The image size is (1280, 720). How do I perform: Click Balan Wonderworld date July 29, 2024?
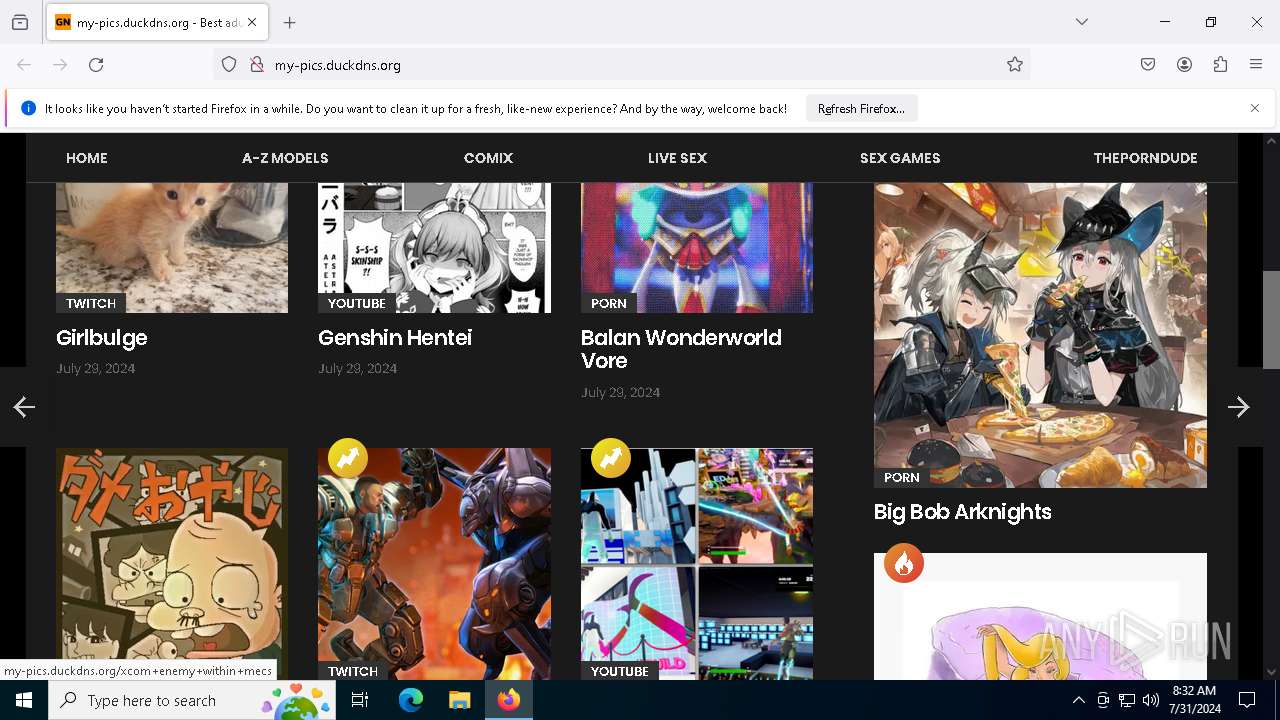point(621,393)
